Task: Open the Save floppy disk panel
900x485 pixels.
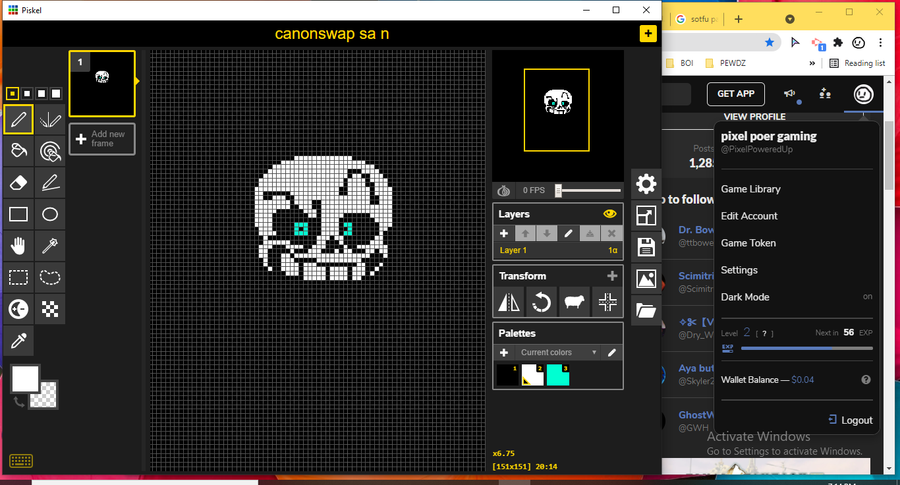Action: [646, 247]
